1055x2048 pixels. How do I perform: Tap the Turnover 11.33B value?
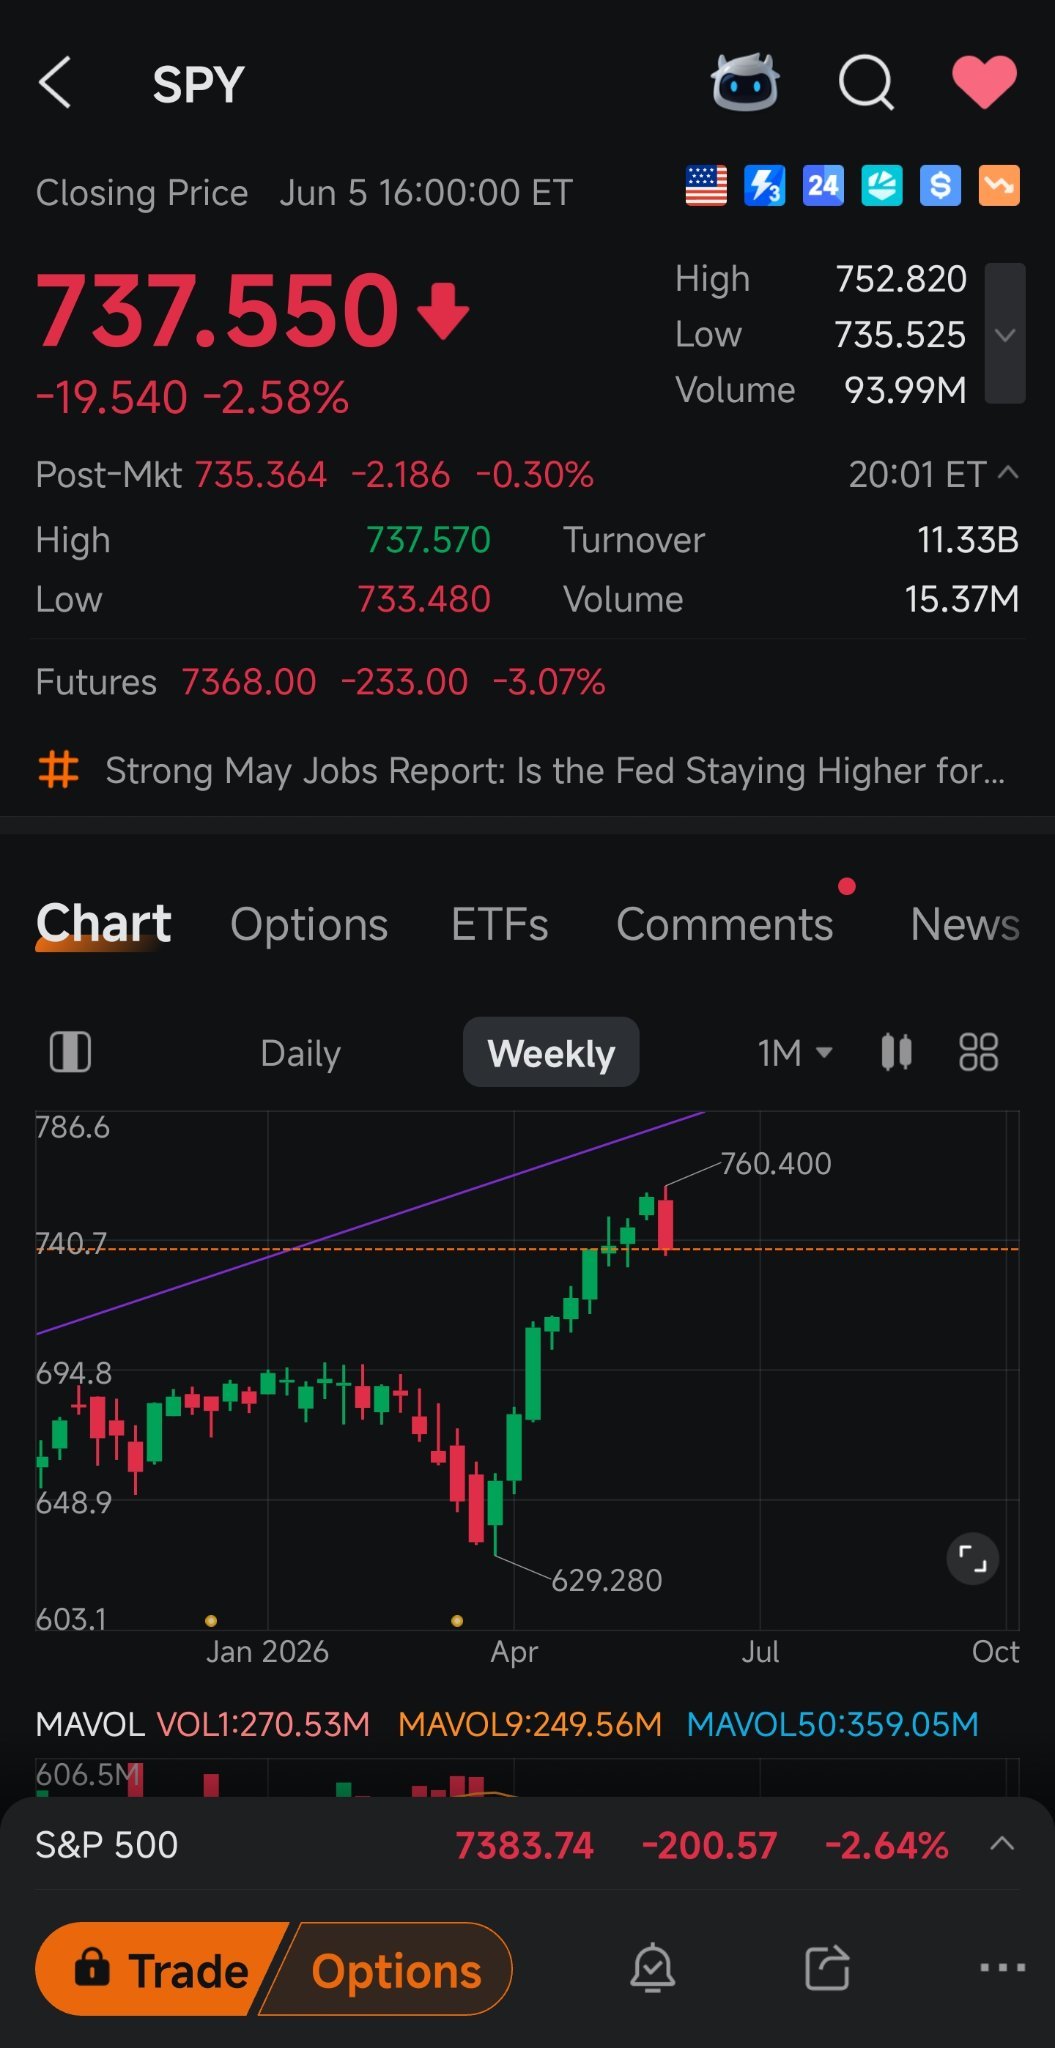(x=968, y=540)
